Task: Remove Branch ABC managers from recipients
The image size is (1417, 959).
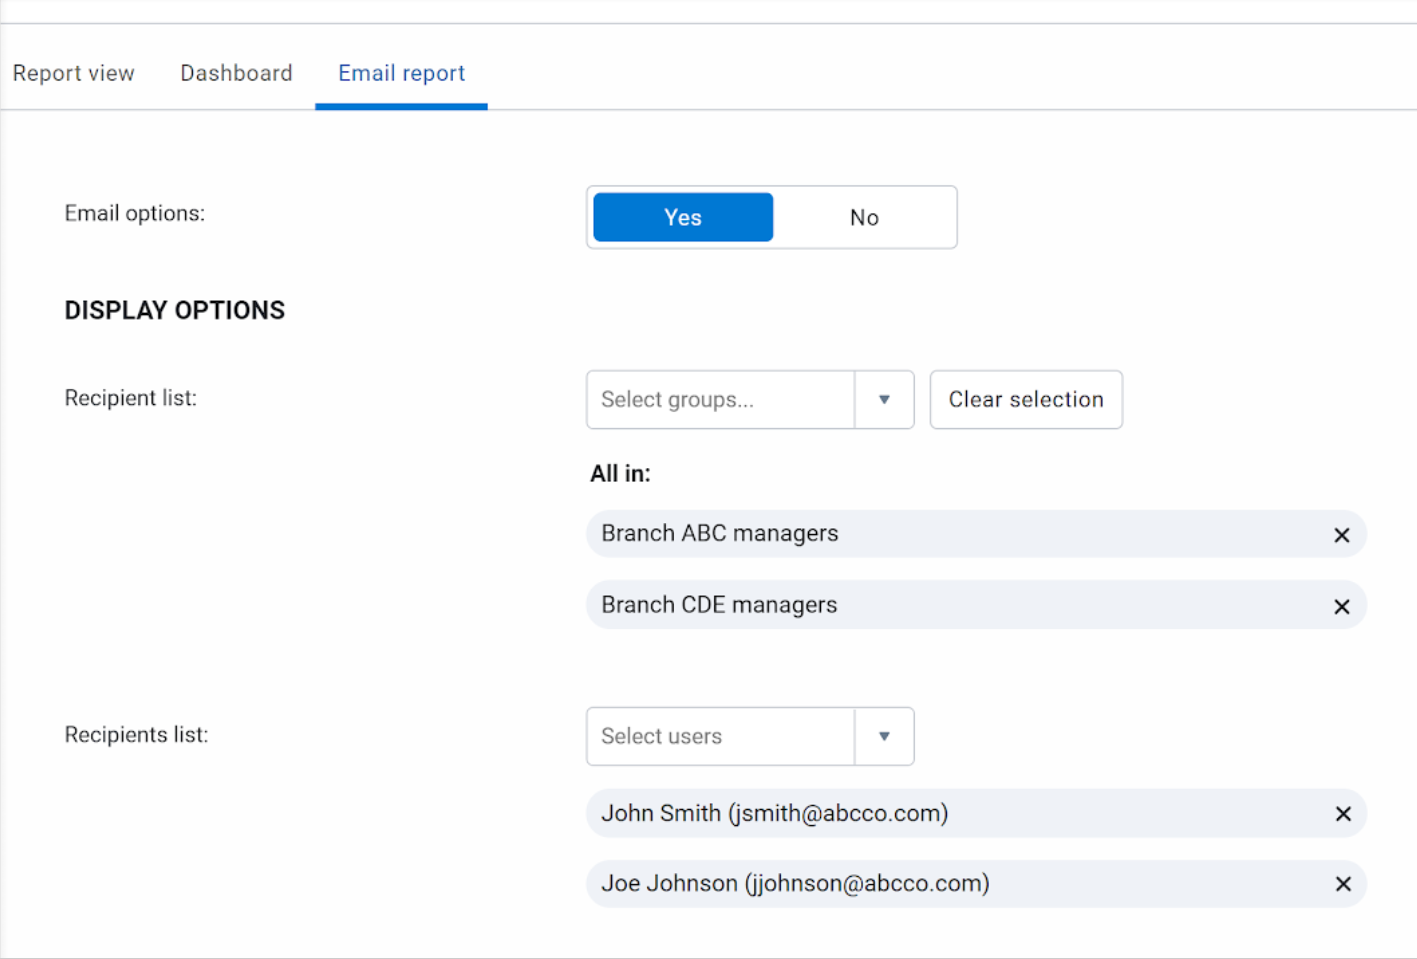Action: click(x=1342, y=535)
